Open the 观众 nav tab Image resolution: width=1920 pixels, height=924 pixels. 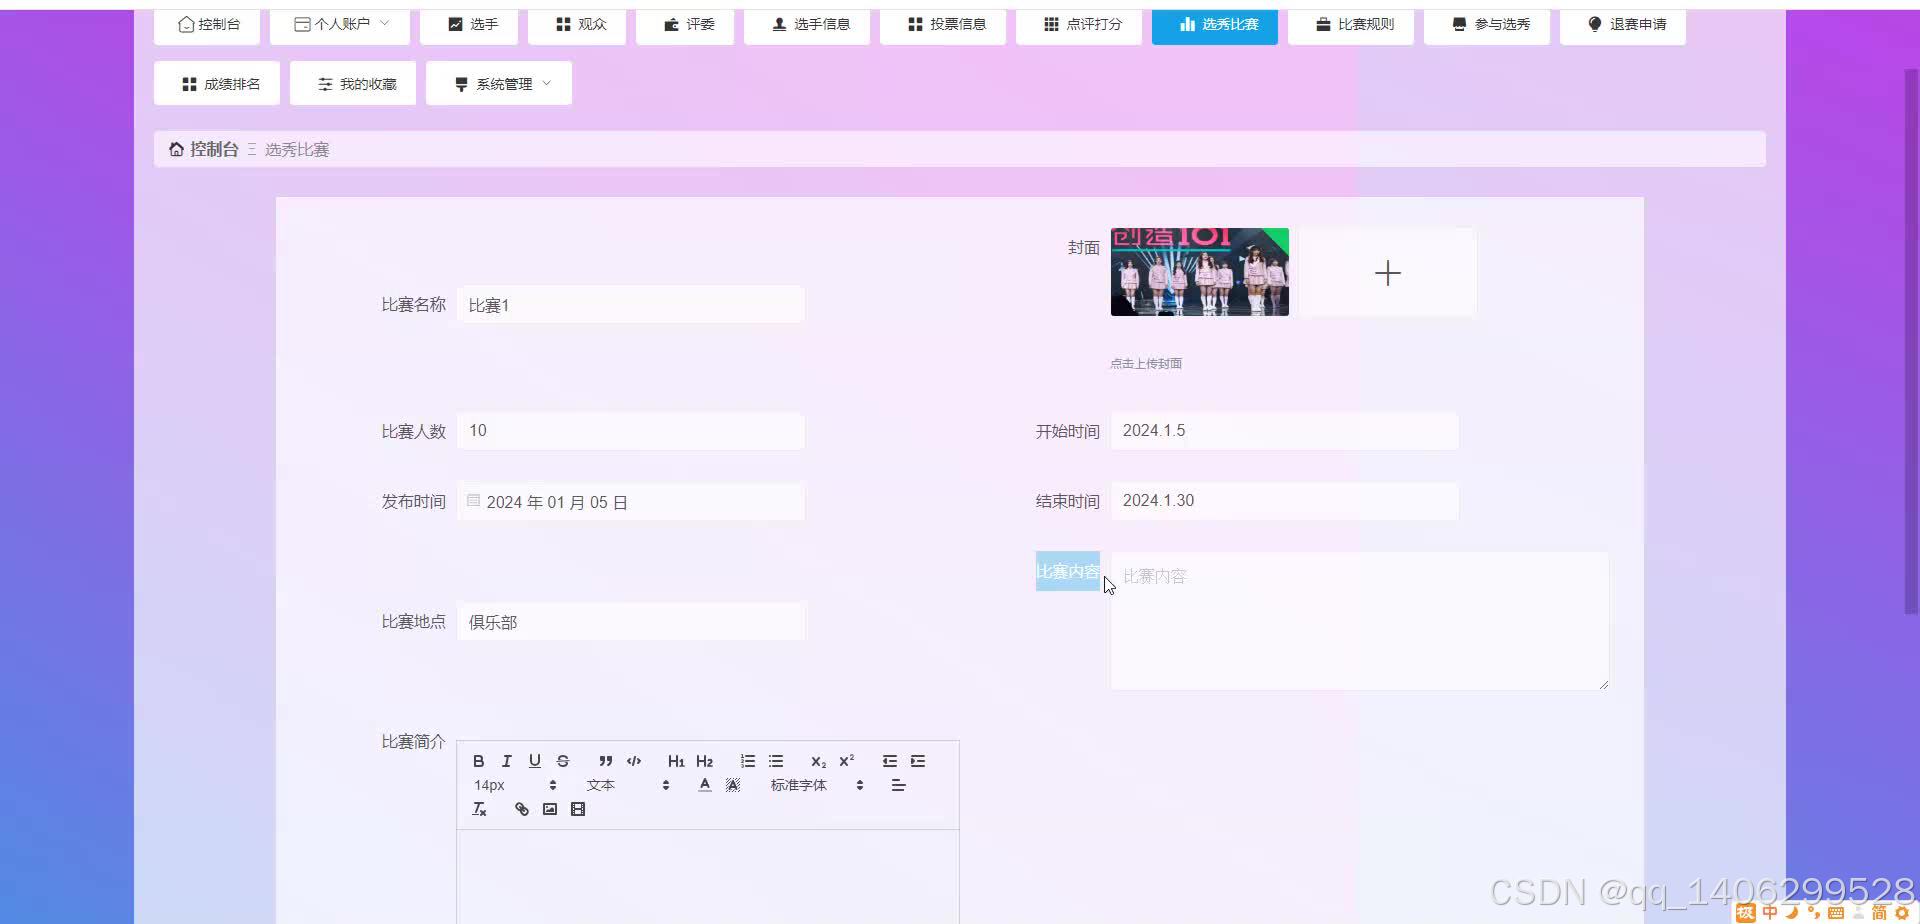click(578, 24)
